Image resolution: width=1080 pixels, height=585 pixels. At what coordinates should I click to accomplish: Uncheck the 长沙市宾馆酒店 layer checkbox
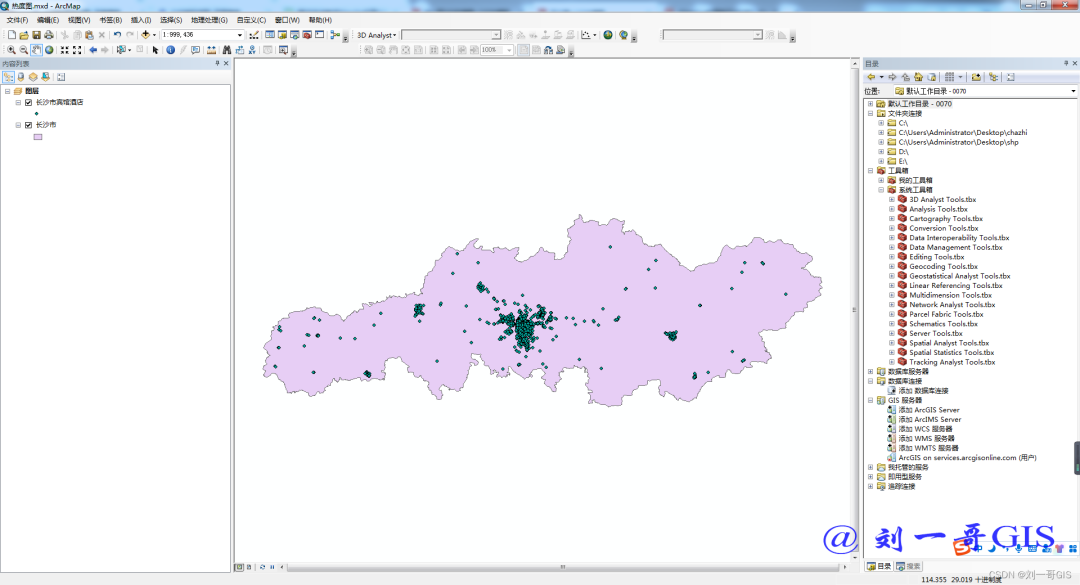28,102
